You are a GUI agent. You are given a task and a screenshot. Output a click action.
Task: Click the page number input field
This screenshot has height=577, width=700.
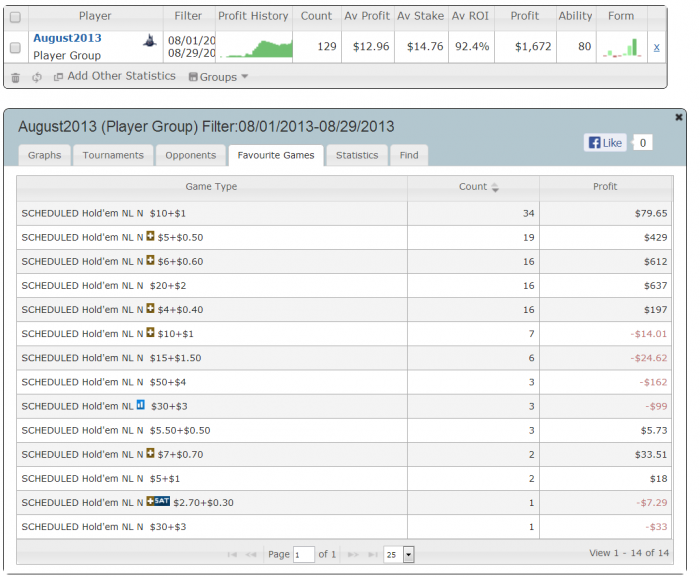(304, 555)
